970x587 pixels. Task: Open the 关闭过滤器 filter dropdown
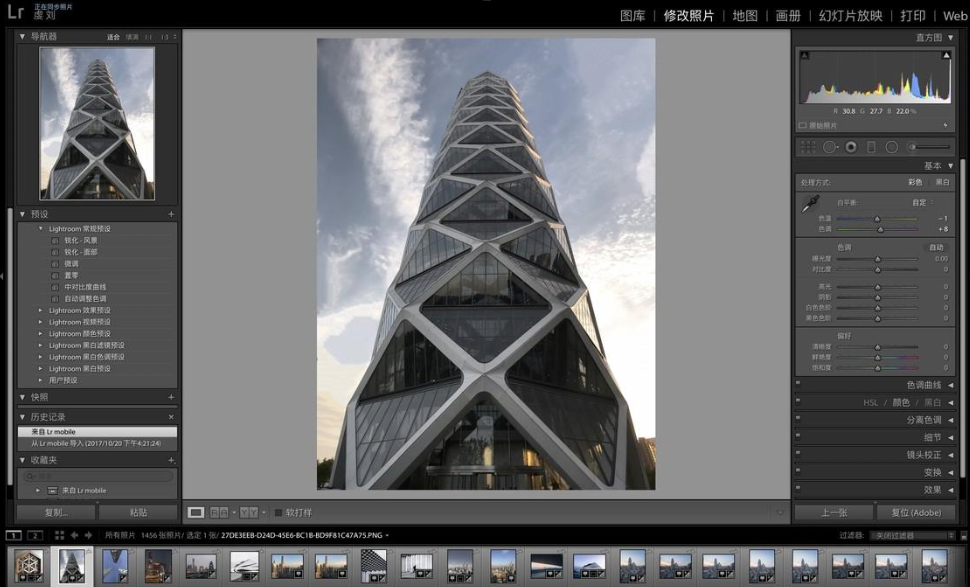(913, 536)
